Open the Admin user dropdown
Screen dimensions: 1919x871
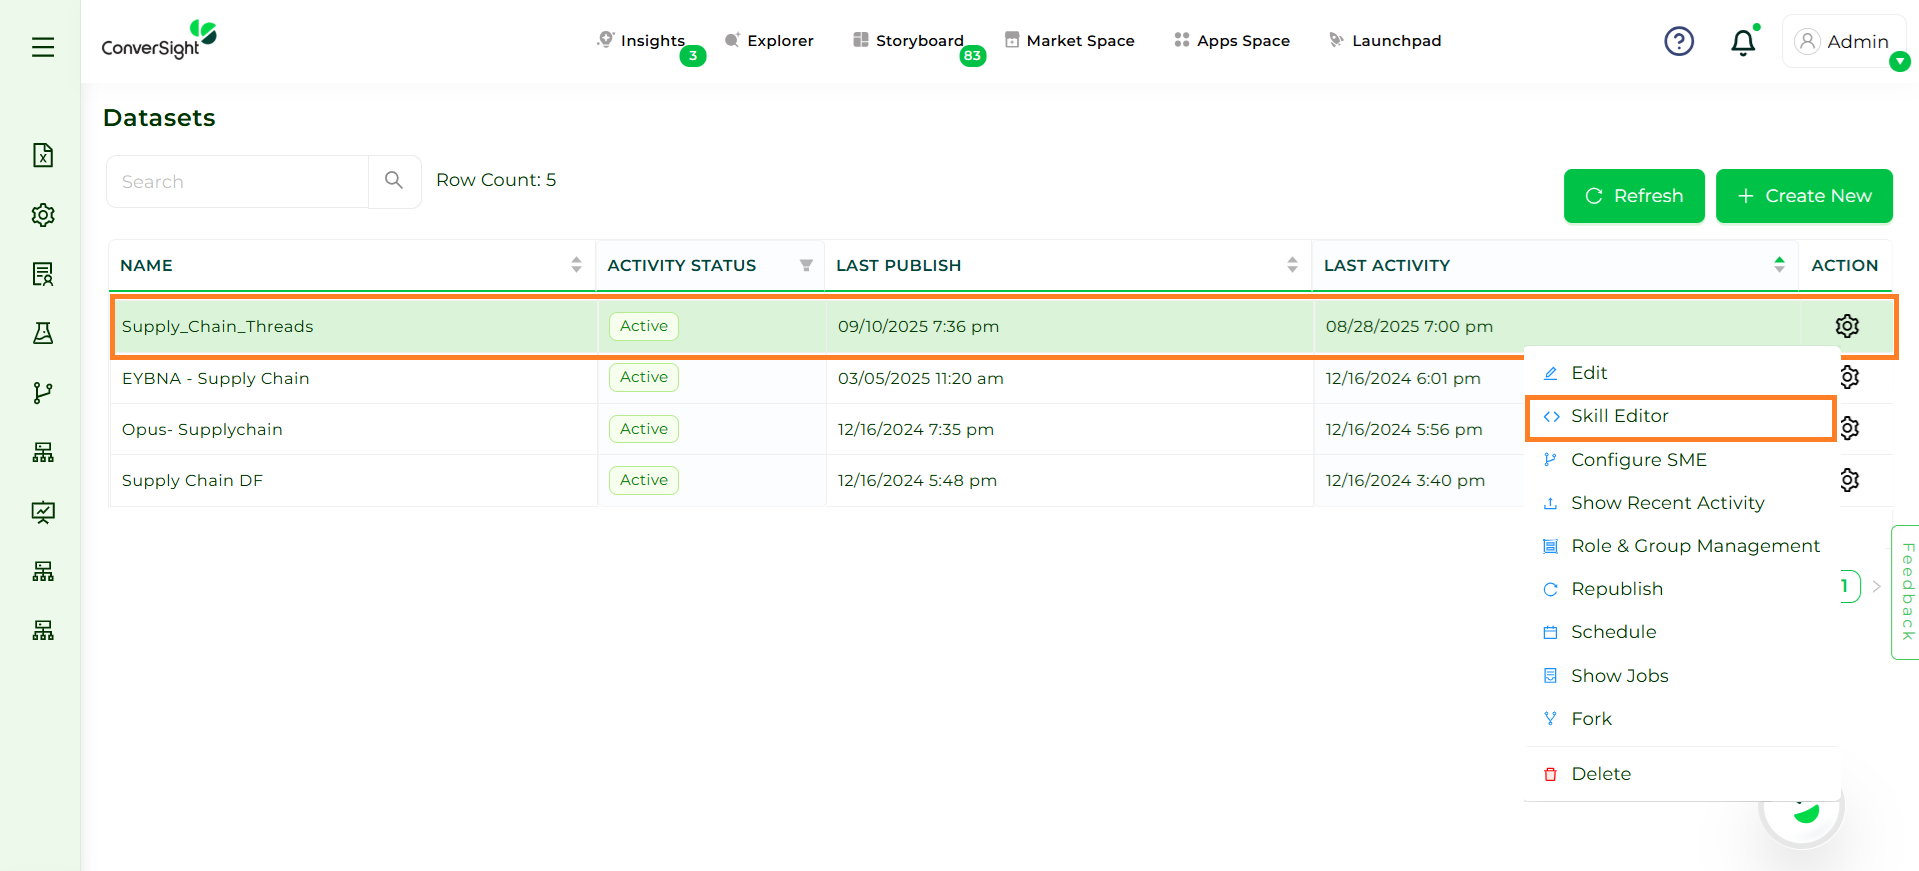(x=1844, y=42)
